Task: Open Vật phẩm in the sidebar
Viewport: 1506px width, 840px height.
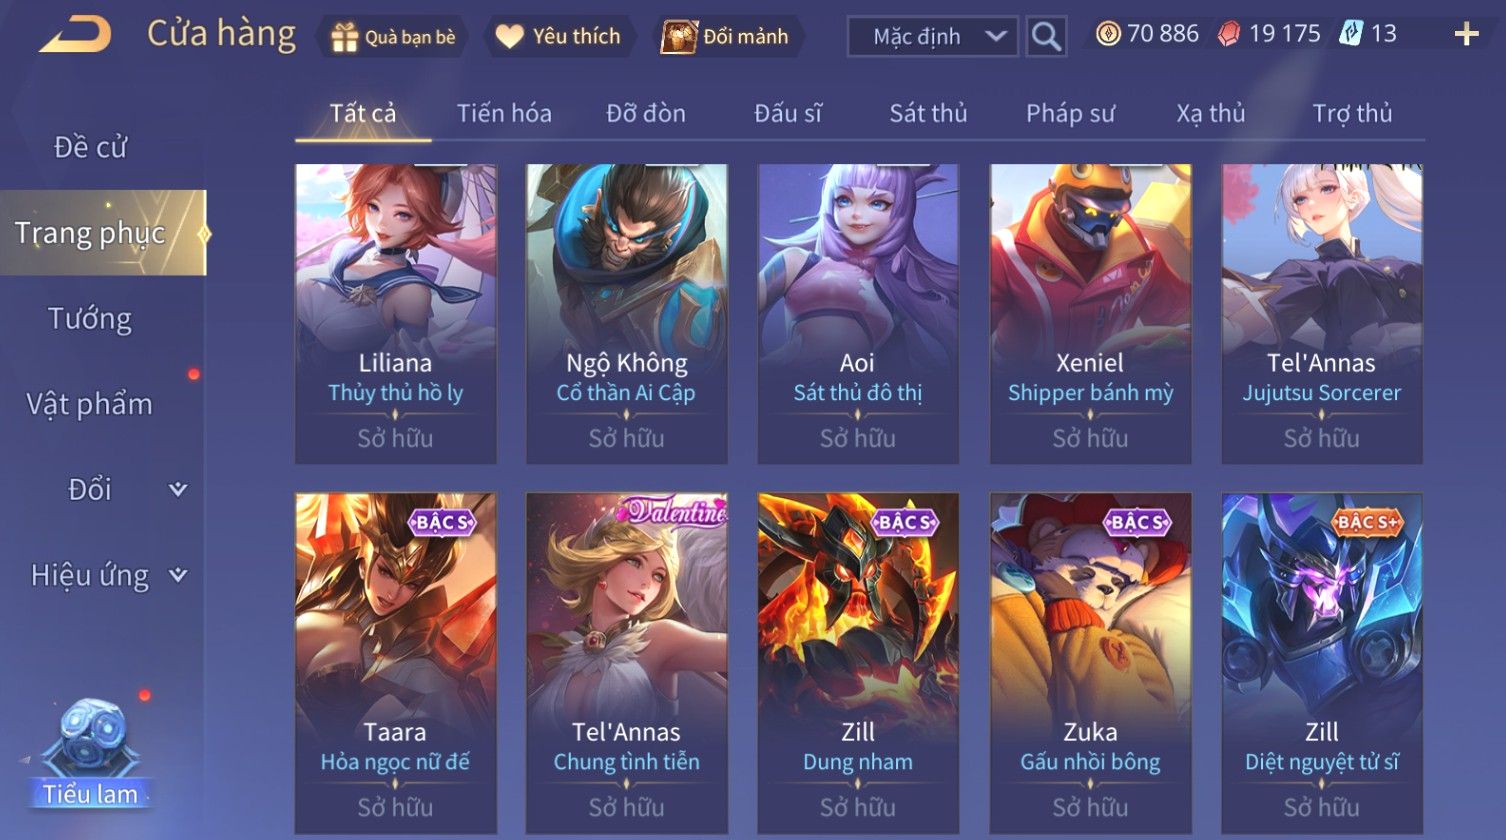Action: [90, 404]
